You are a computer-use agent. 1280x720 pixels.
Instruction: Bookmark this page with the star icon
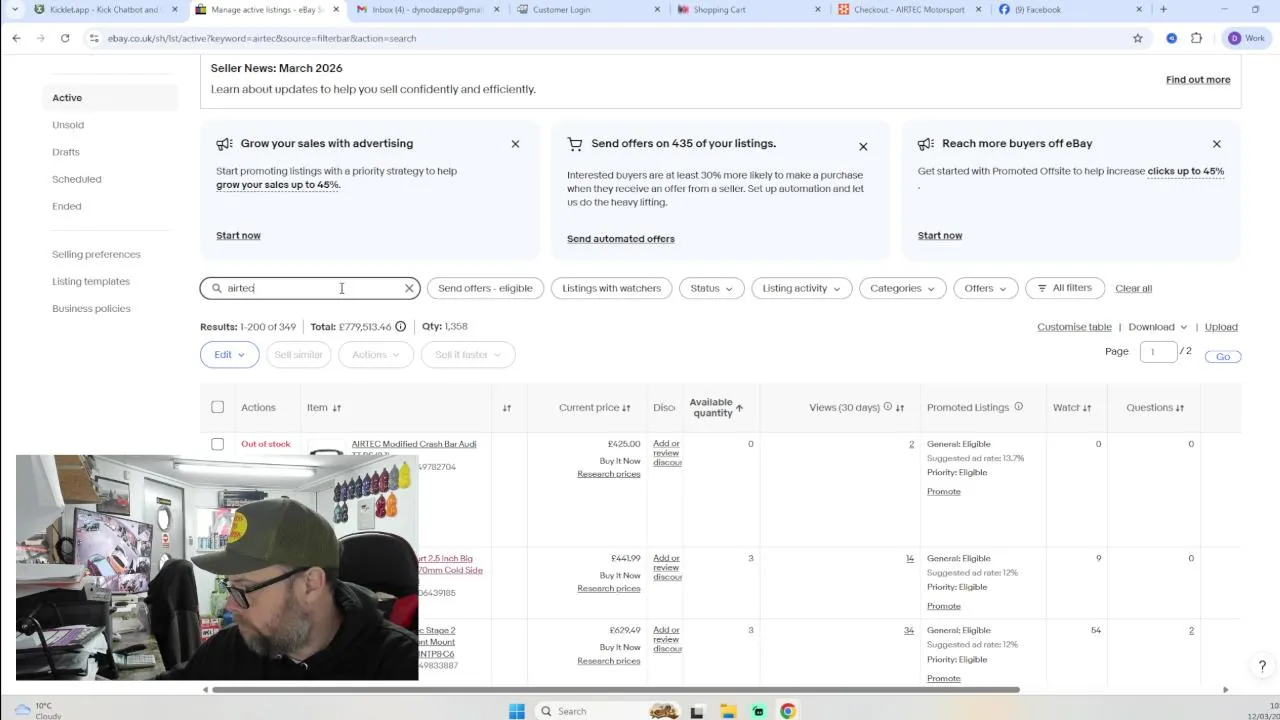pos(1137,38)
